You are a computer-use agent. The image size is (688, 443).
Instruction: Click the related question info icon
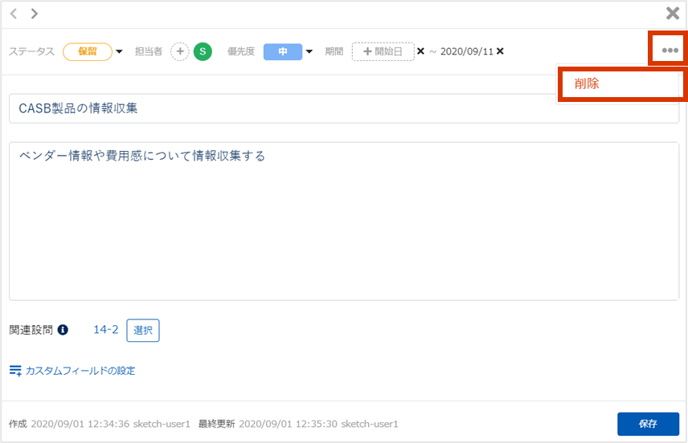pyautogui.click(x=63, y=329)
